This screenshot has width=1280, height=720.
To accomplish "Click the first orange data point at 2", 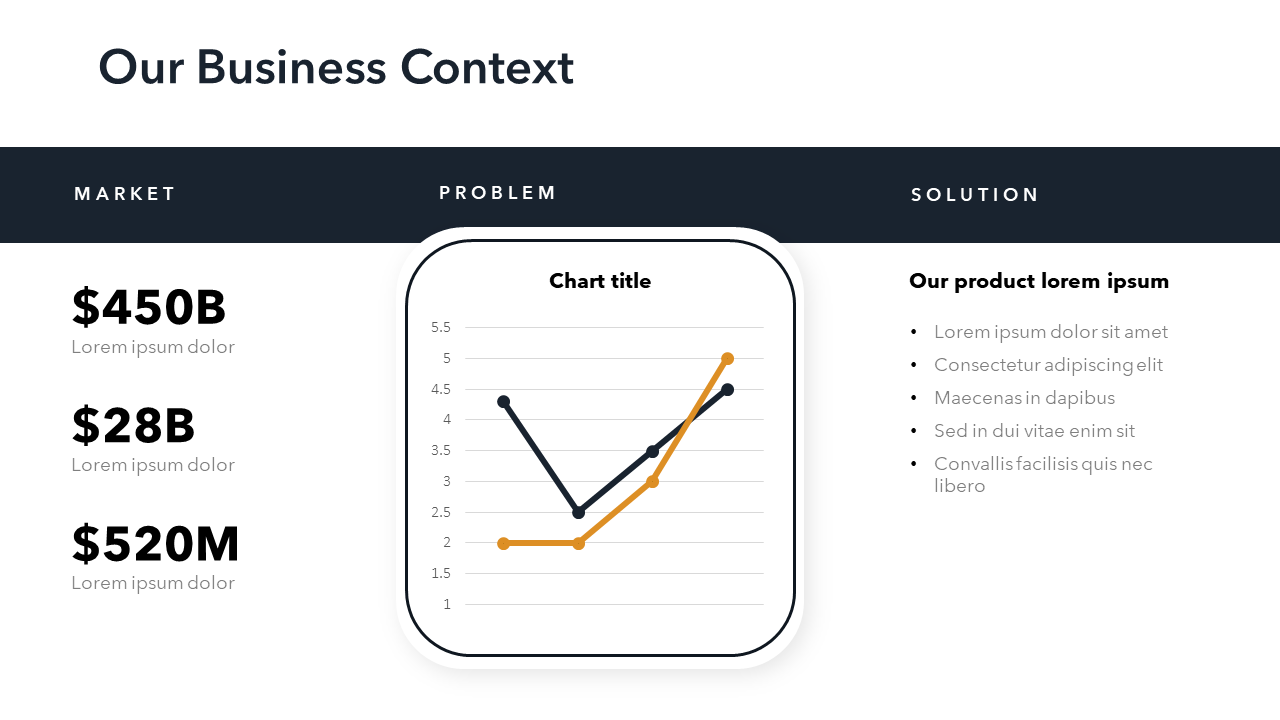I will point(503,543).
